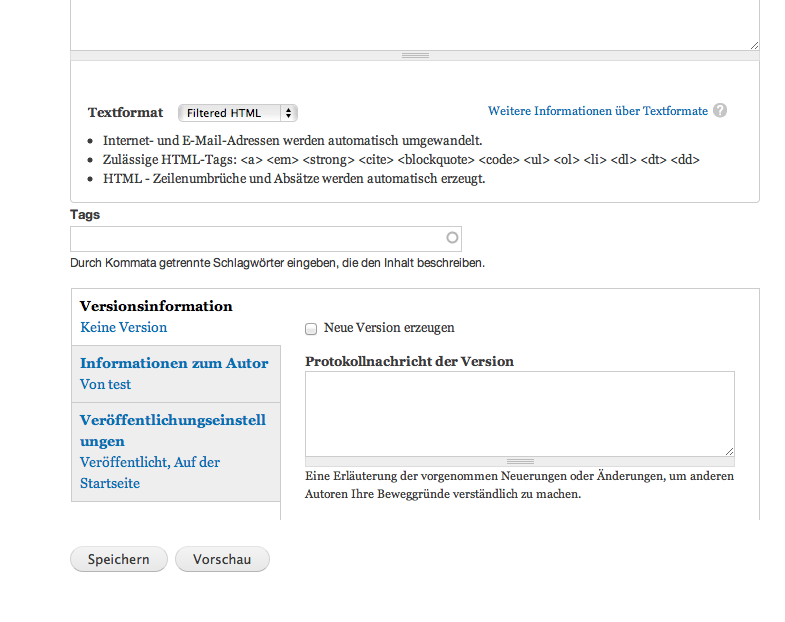Click inside the Protokollnachricht der Version textarea
Viewport: 785px width, 622px height.
[x=518, y=413]
